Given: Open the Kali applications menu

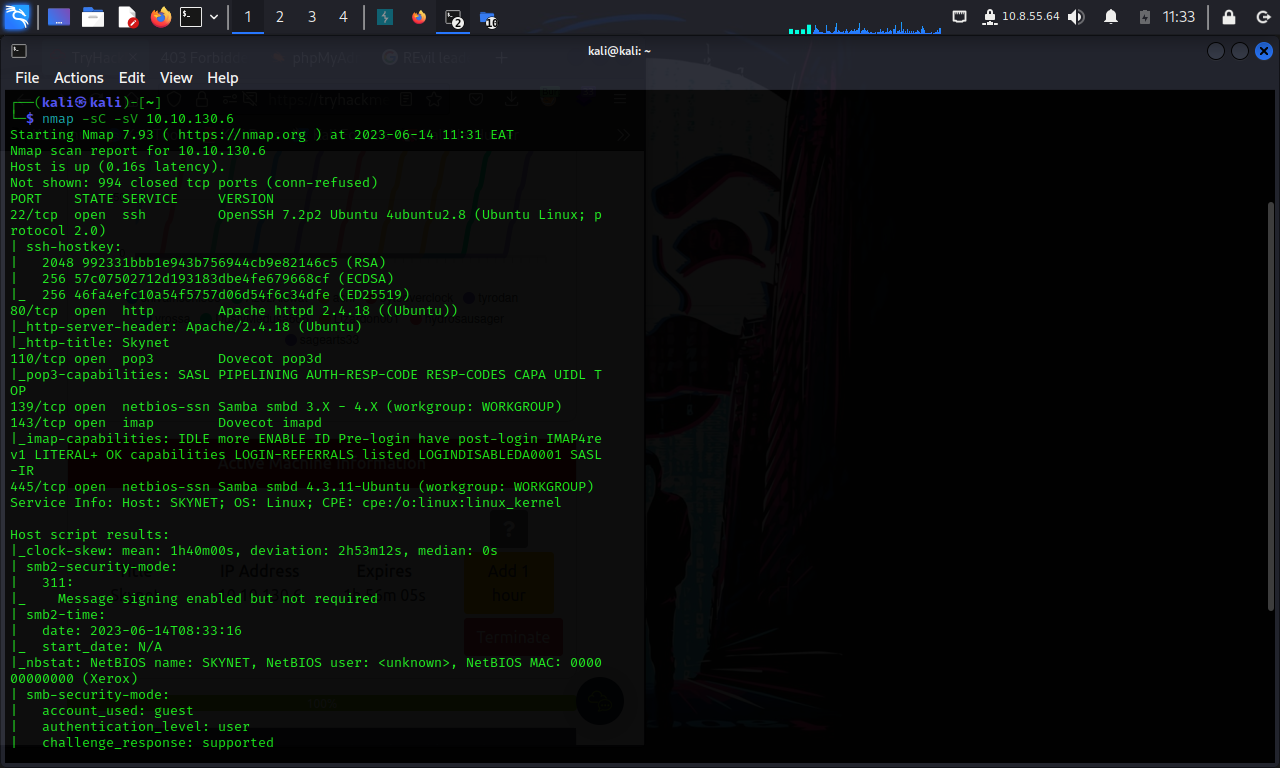Looking at the screenshot, I should pyautogui.click(x=17, y=17).
